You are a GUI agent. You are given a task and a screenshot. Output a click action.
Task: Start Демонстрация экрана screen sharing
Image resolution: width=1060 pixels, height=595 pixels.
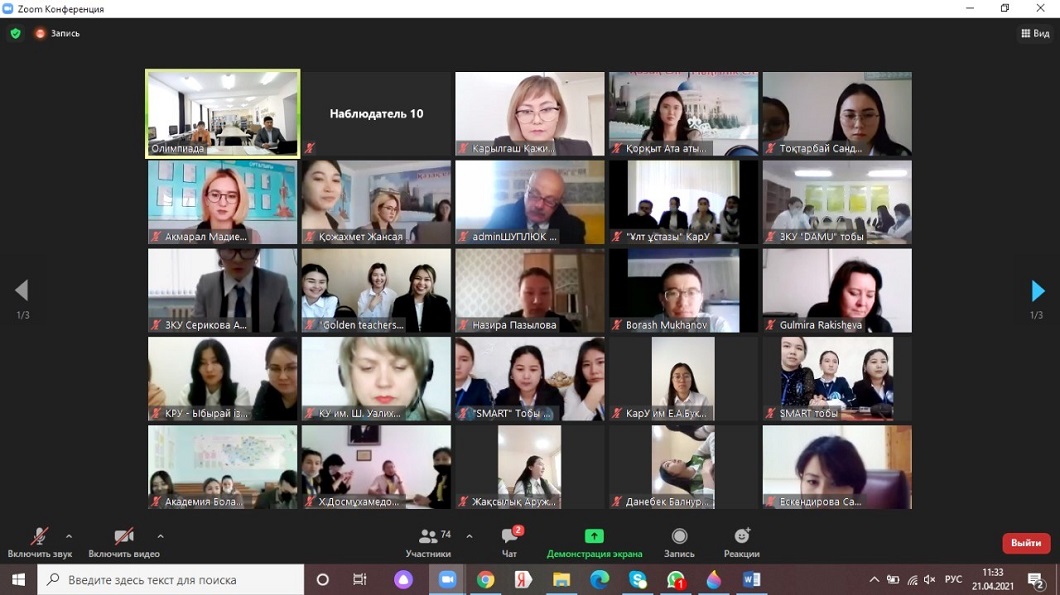point(594,542)
